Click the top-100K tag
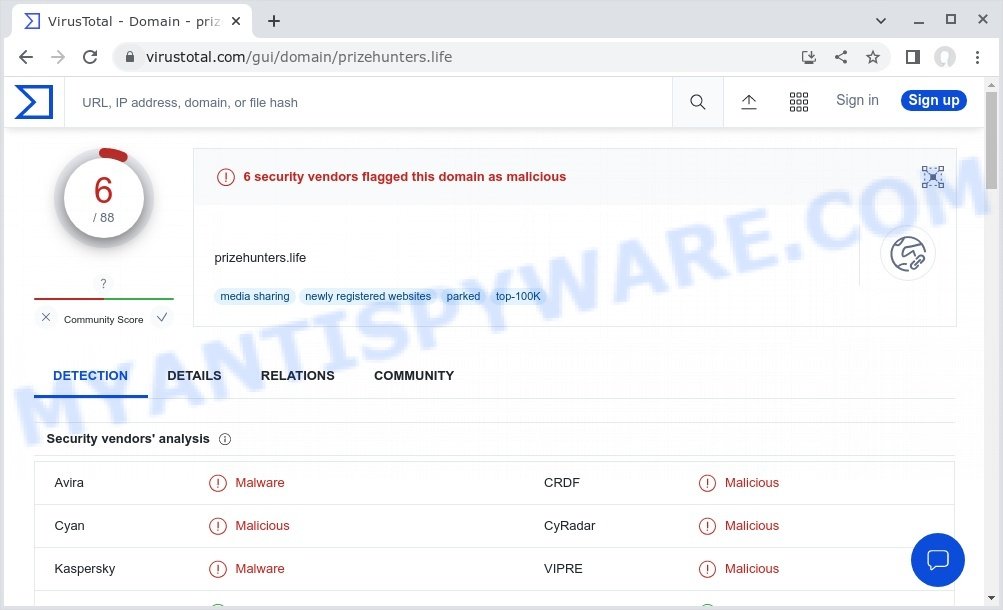The height and width of the screenshot is (610, 1003). (518, 296)
